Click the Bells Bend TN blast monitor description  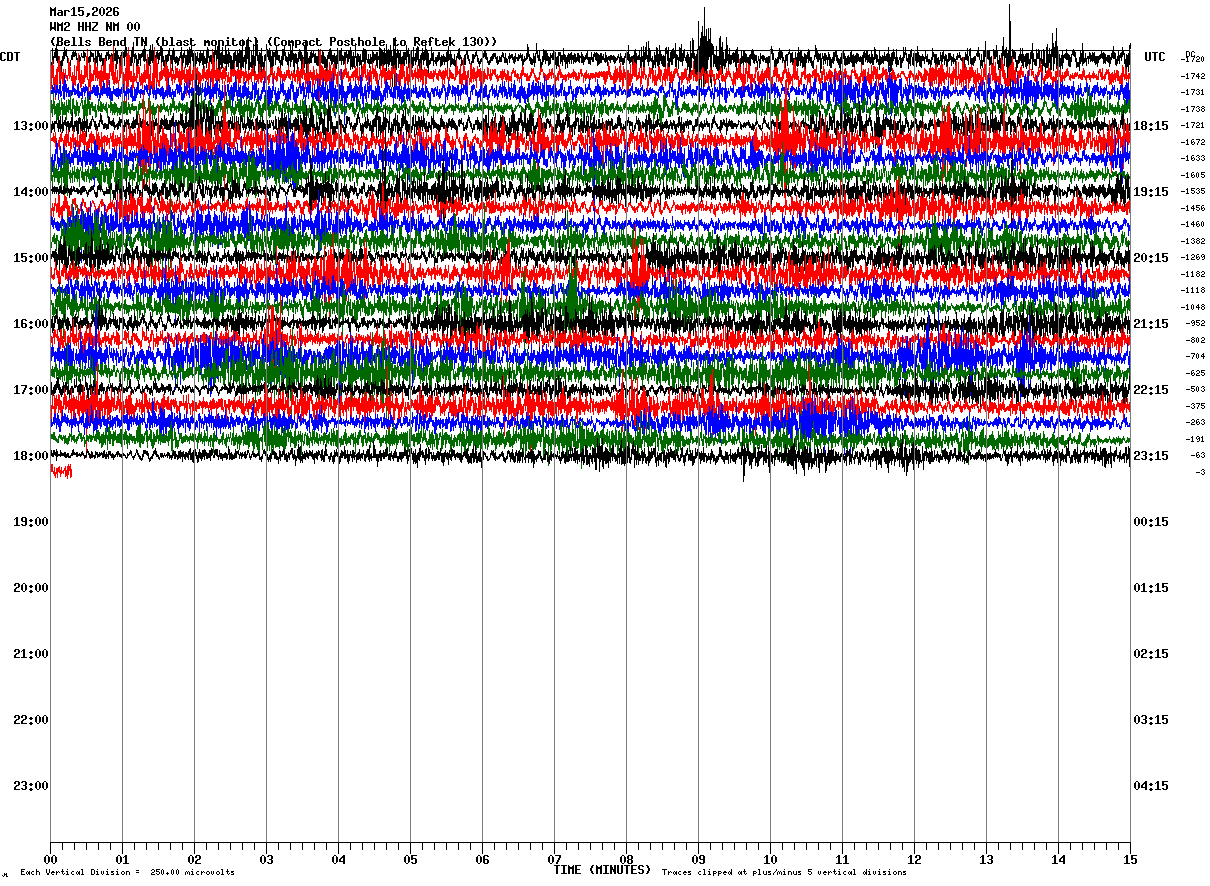(x=273, y=41)
